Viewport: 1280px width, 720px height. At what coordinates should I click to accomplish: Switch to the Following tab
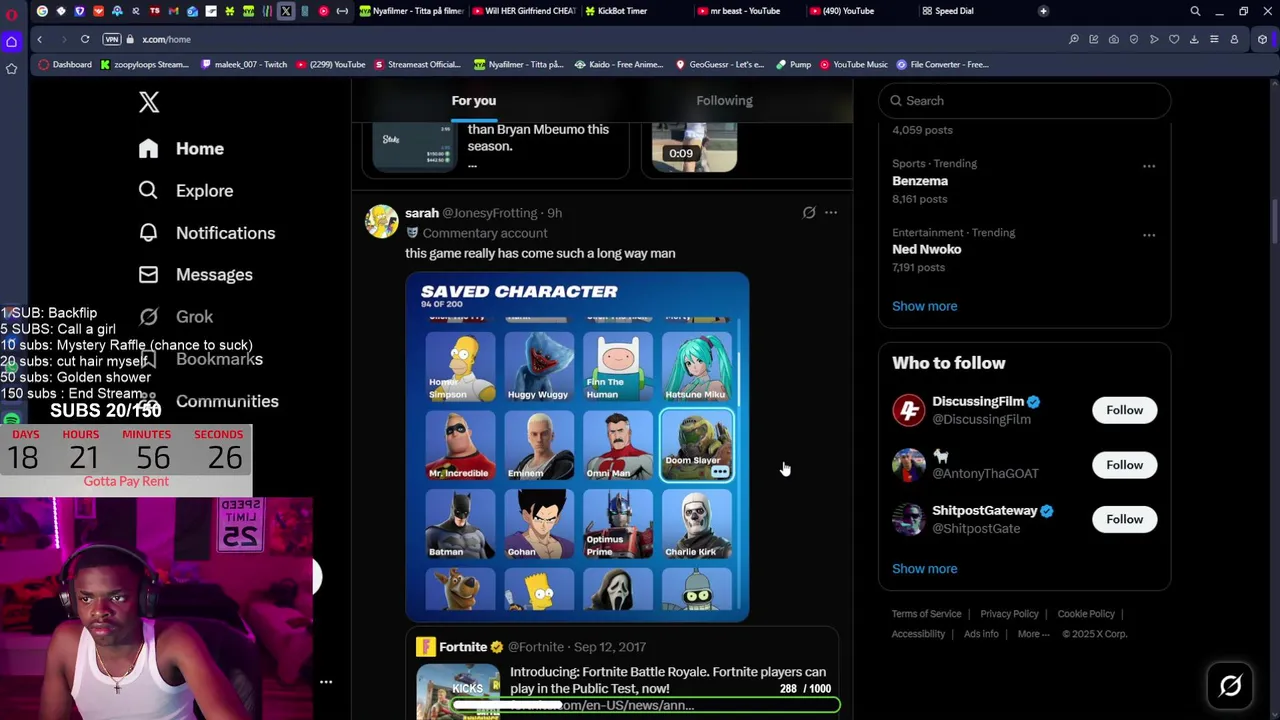pyautogui.click(x=725, y=100)
